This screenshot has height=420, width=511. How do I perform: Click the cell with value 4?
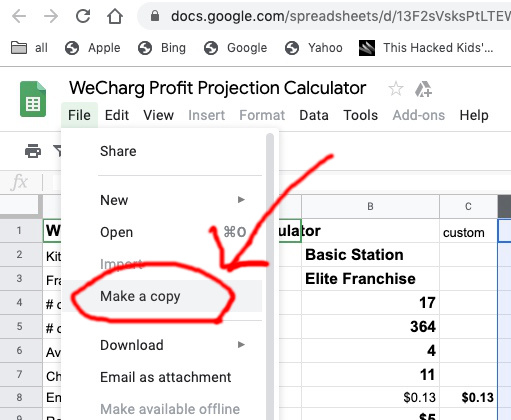(x=370, y=351)
